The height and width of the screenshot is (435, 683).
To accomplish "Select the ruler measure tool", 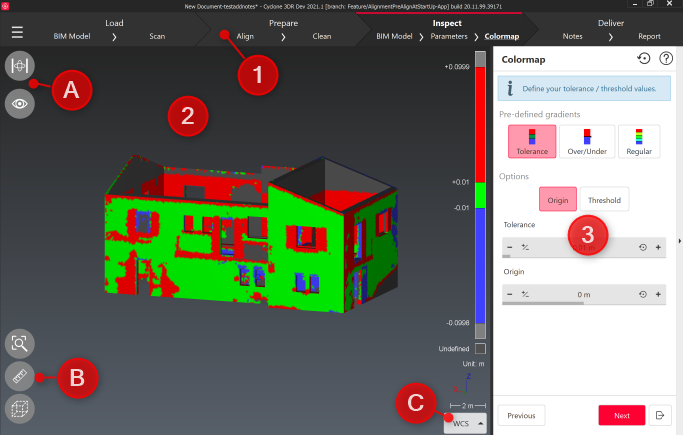I will click(19, 376).
